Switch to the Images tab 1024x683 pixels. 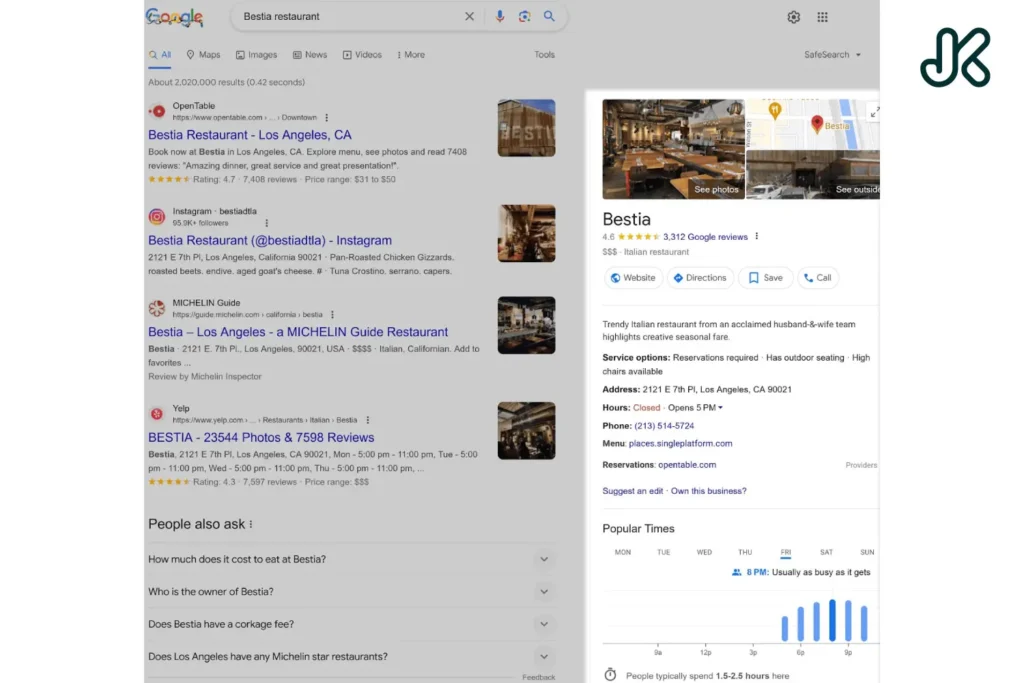[256, 55]
